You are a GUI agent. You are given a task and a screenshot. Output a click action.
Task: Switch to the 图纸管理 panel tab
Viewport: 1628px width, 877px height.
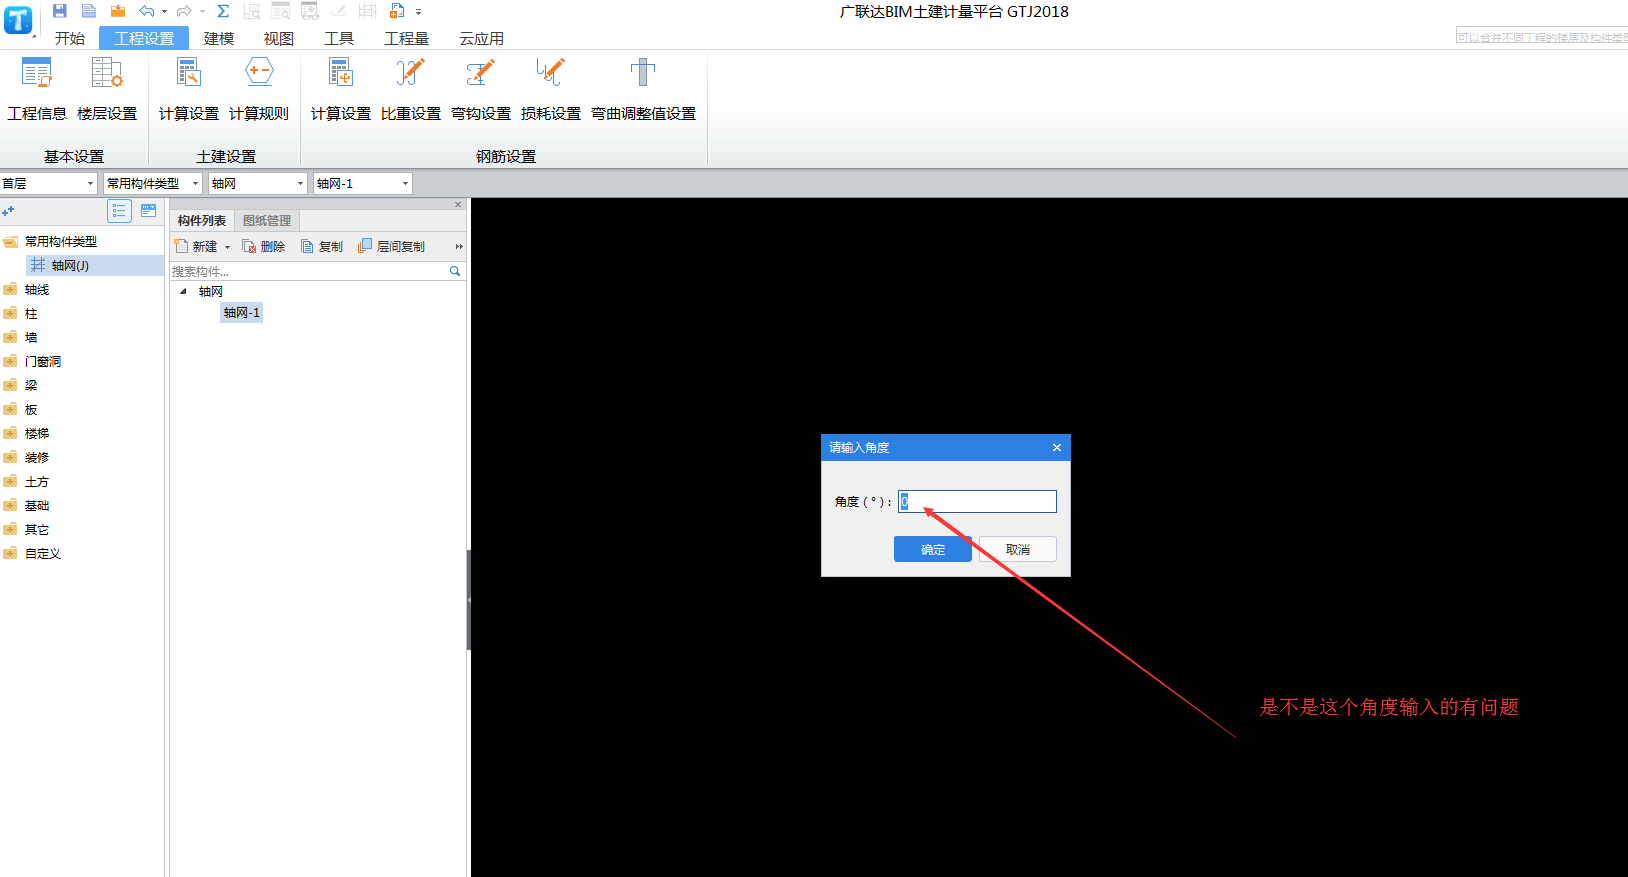[267, 220]
